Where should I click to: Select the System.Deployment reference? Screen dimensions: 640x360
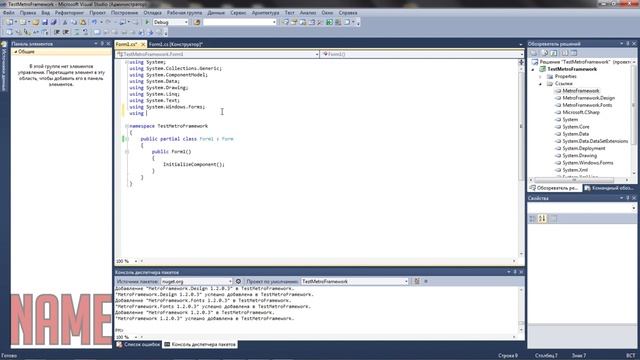coord(584,149)
